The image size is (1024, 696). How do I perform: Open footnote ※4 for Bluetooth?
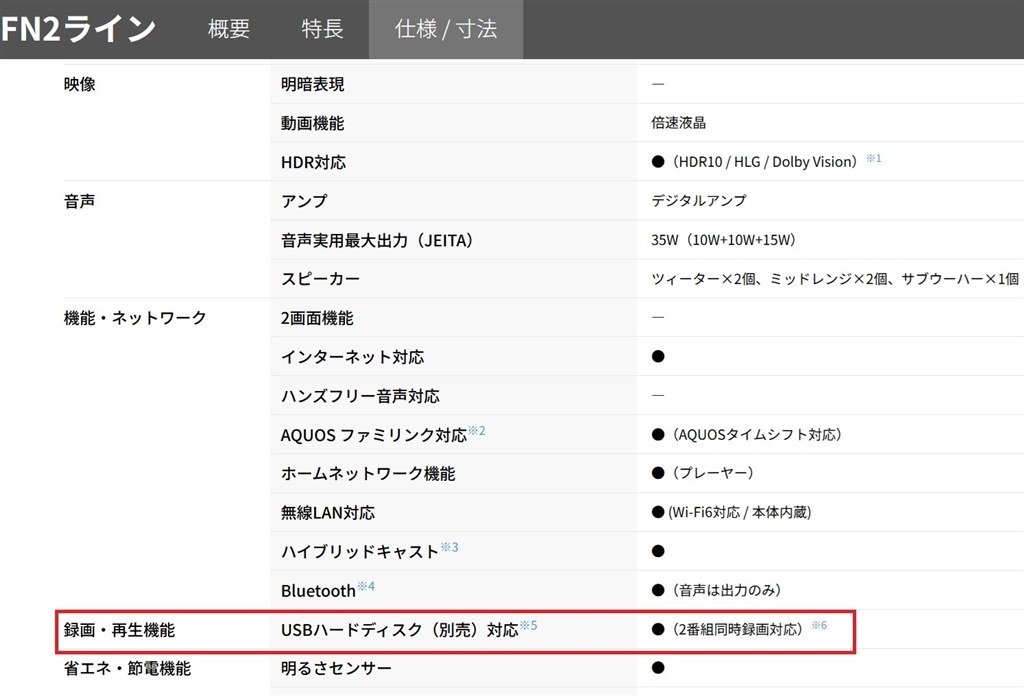click(x=365, y=584)
